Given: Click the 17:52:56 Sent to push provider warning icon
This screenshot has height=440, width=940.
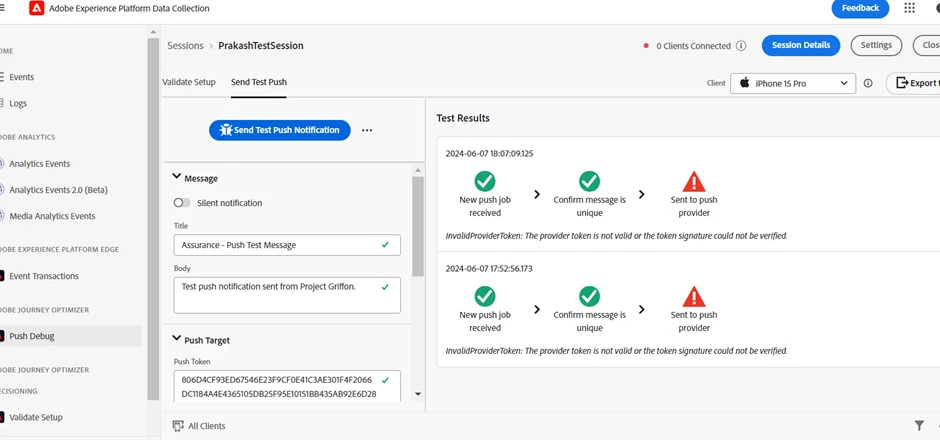Looking at the screenshot, I should coord(694,296).
